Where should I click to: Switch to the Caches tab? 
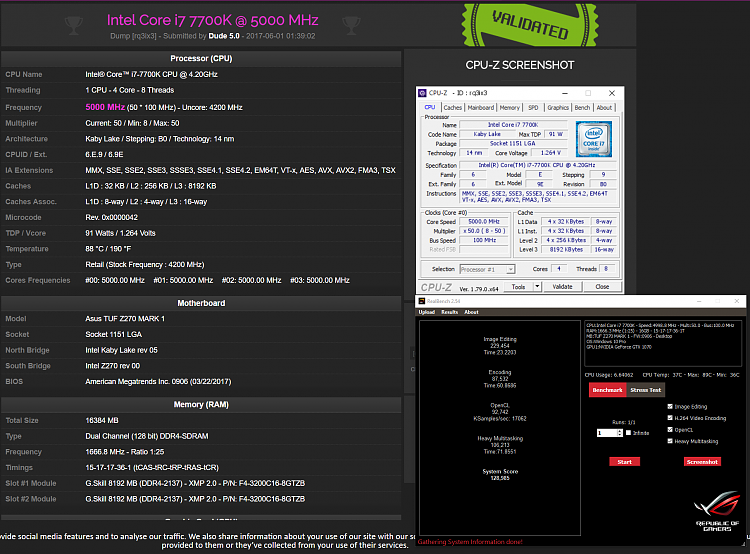coord(452,108)
